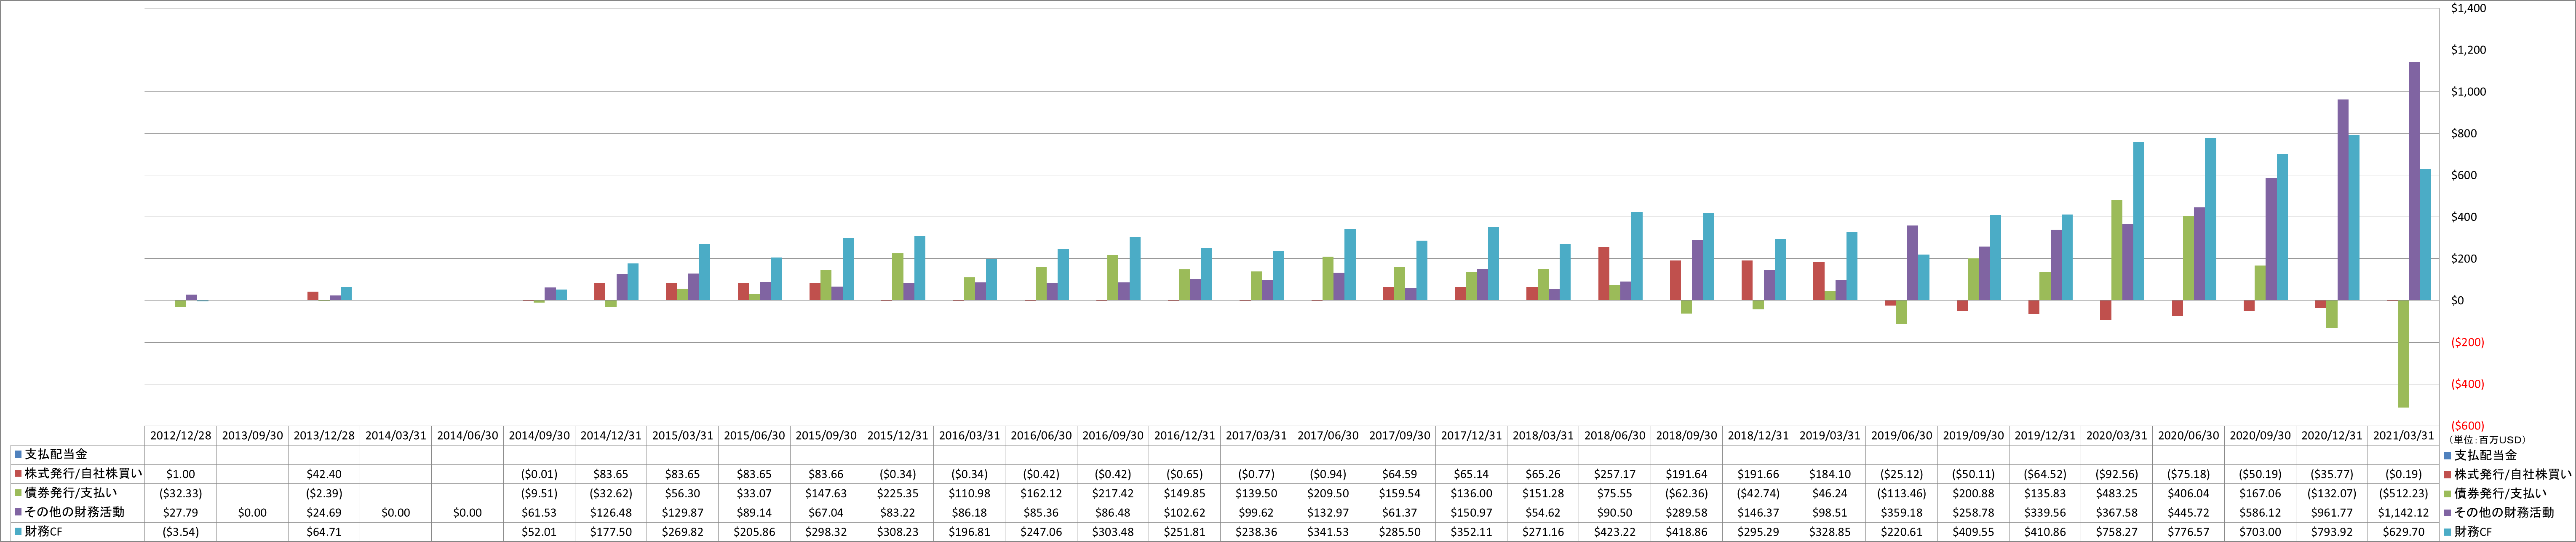
Task: Select the ($3.54) cell in 財務CF row
Action: coord(181,531)
